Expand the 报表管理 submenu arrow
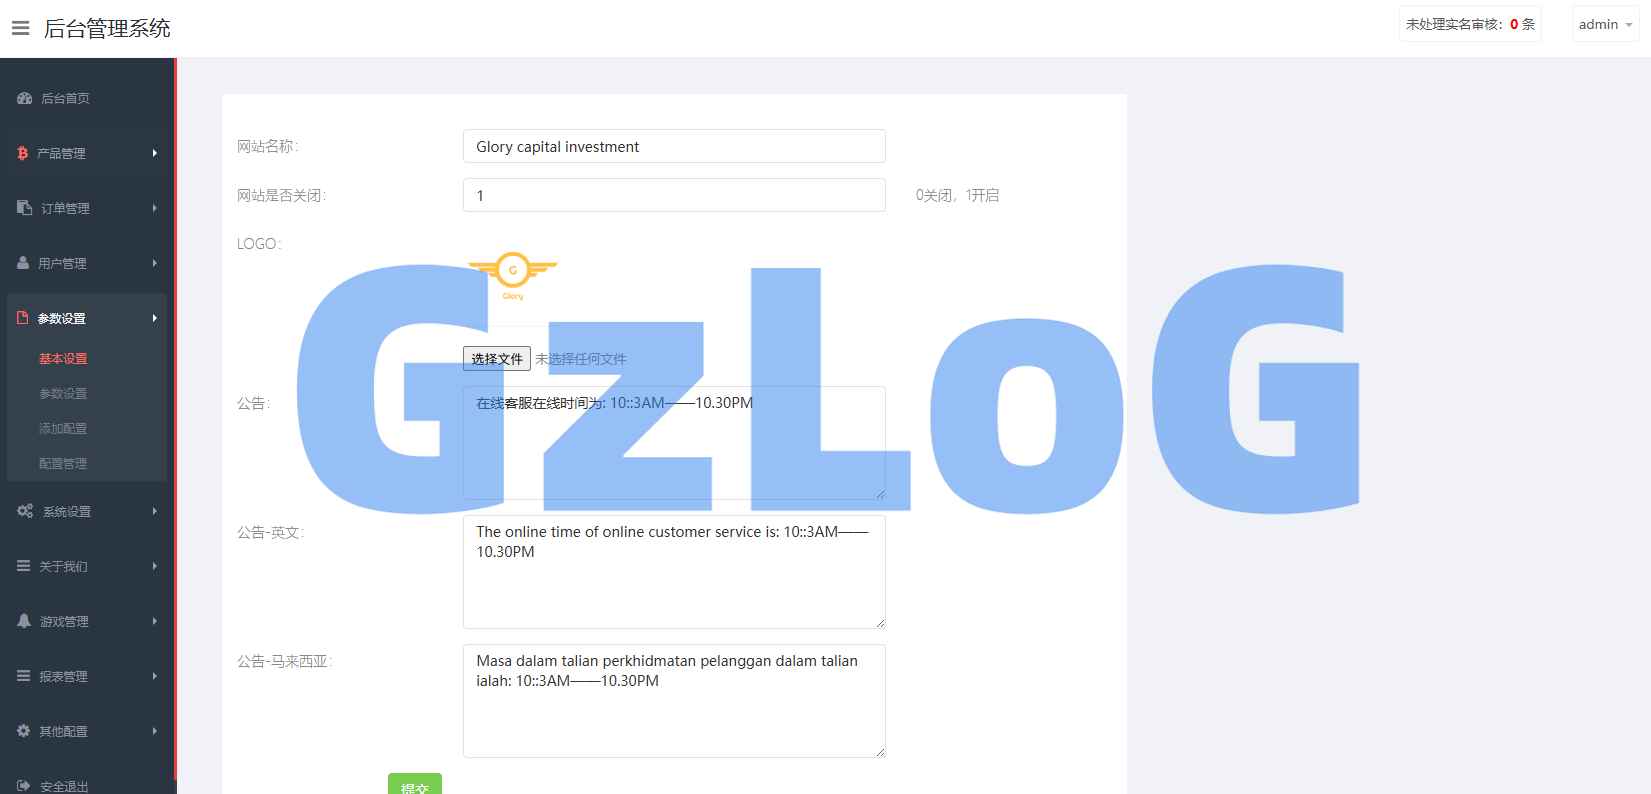 (x=155, y=676)
